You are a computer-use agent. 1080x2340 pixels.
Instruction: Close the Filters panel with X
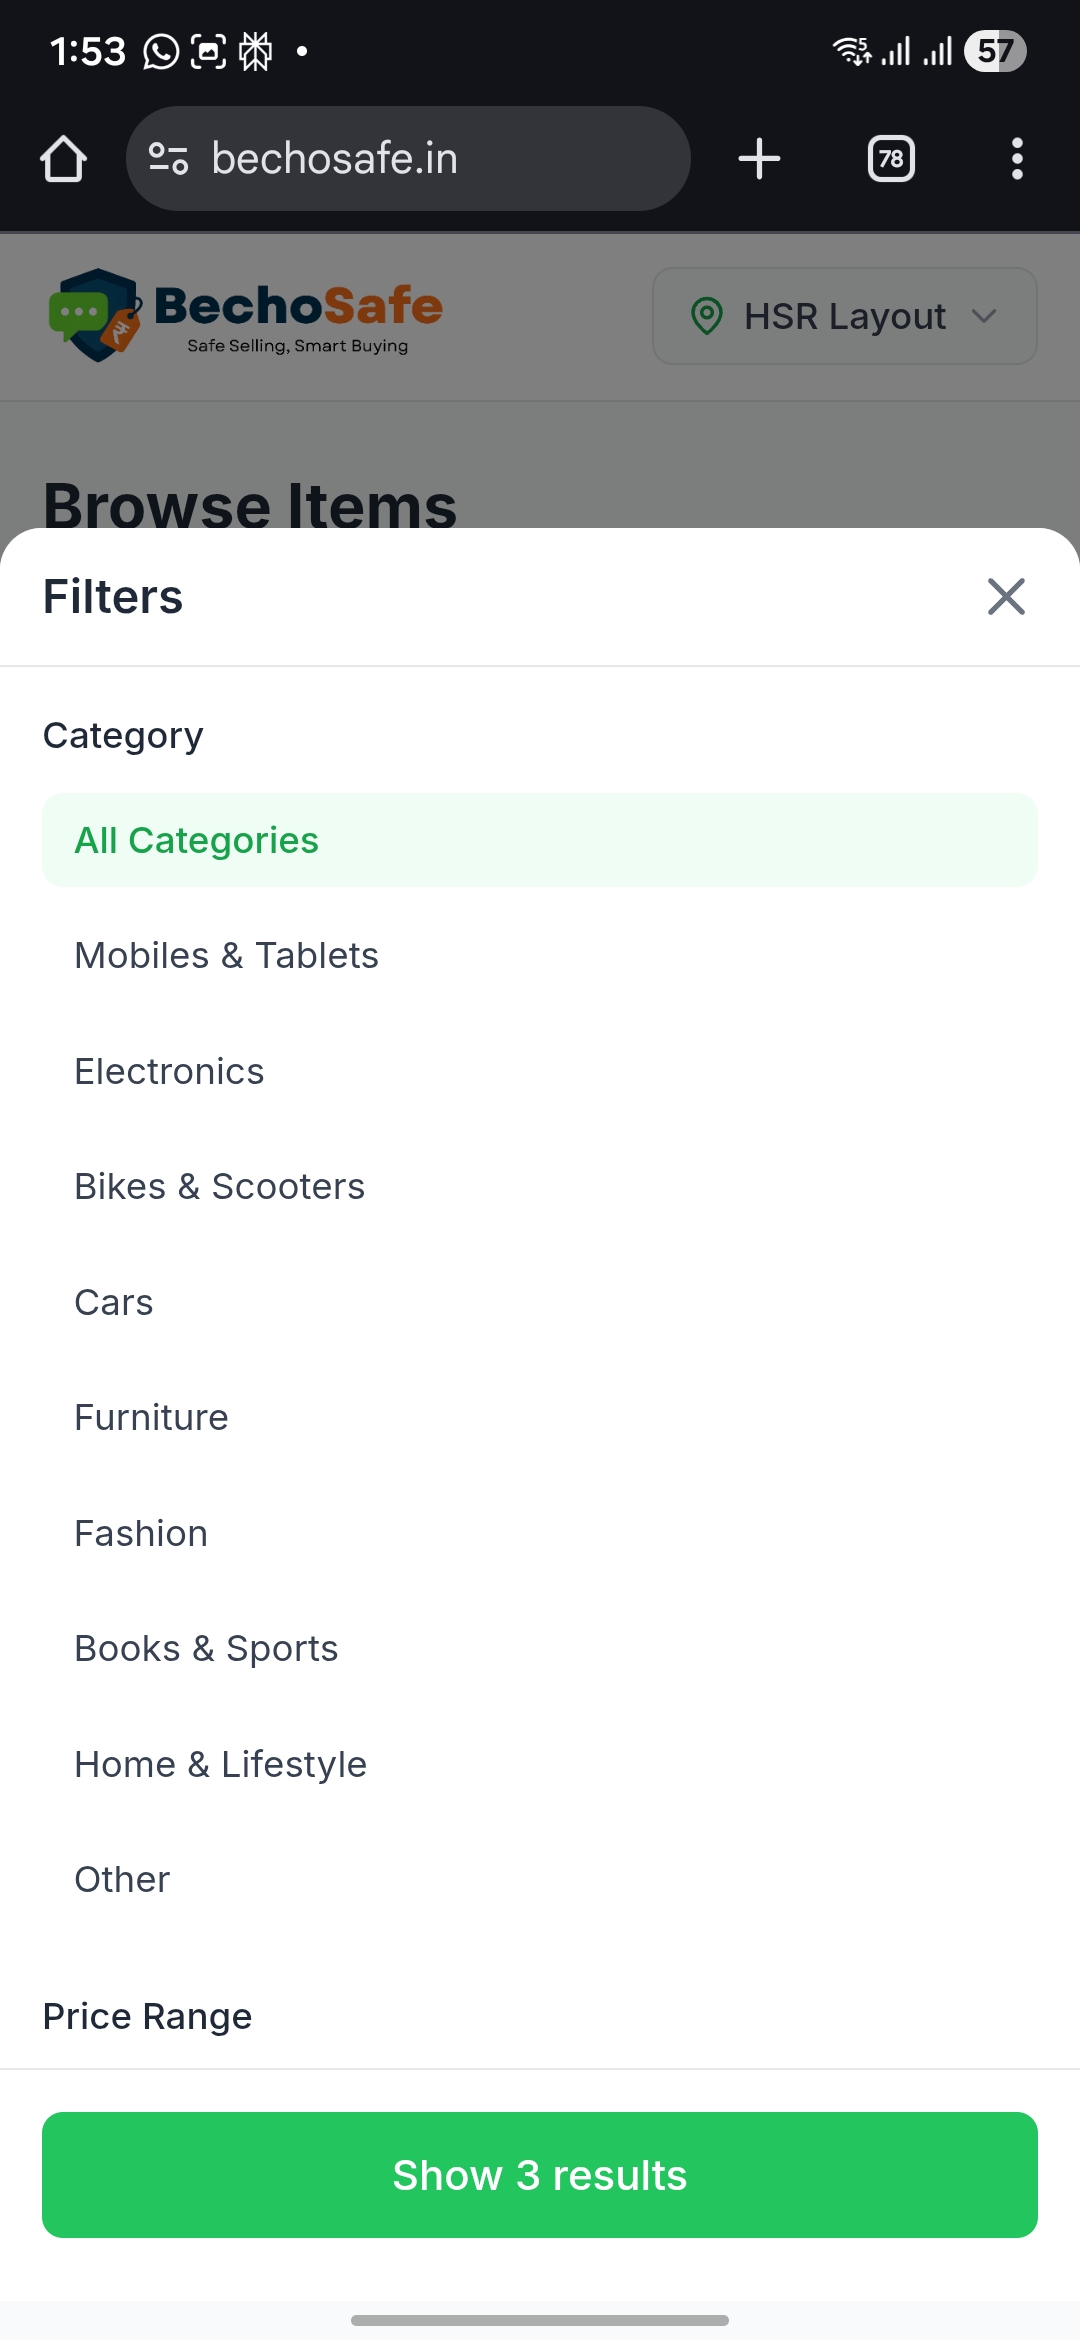coord(1006,597)
